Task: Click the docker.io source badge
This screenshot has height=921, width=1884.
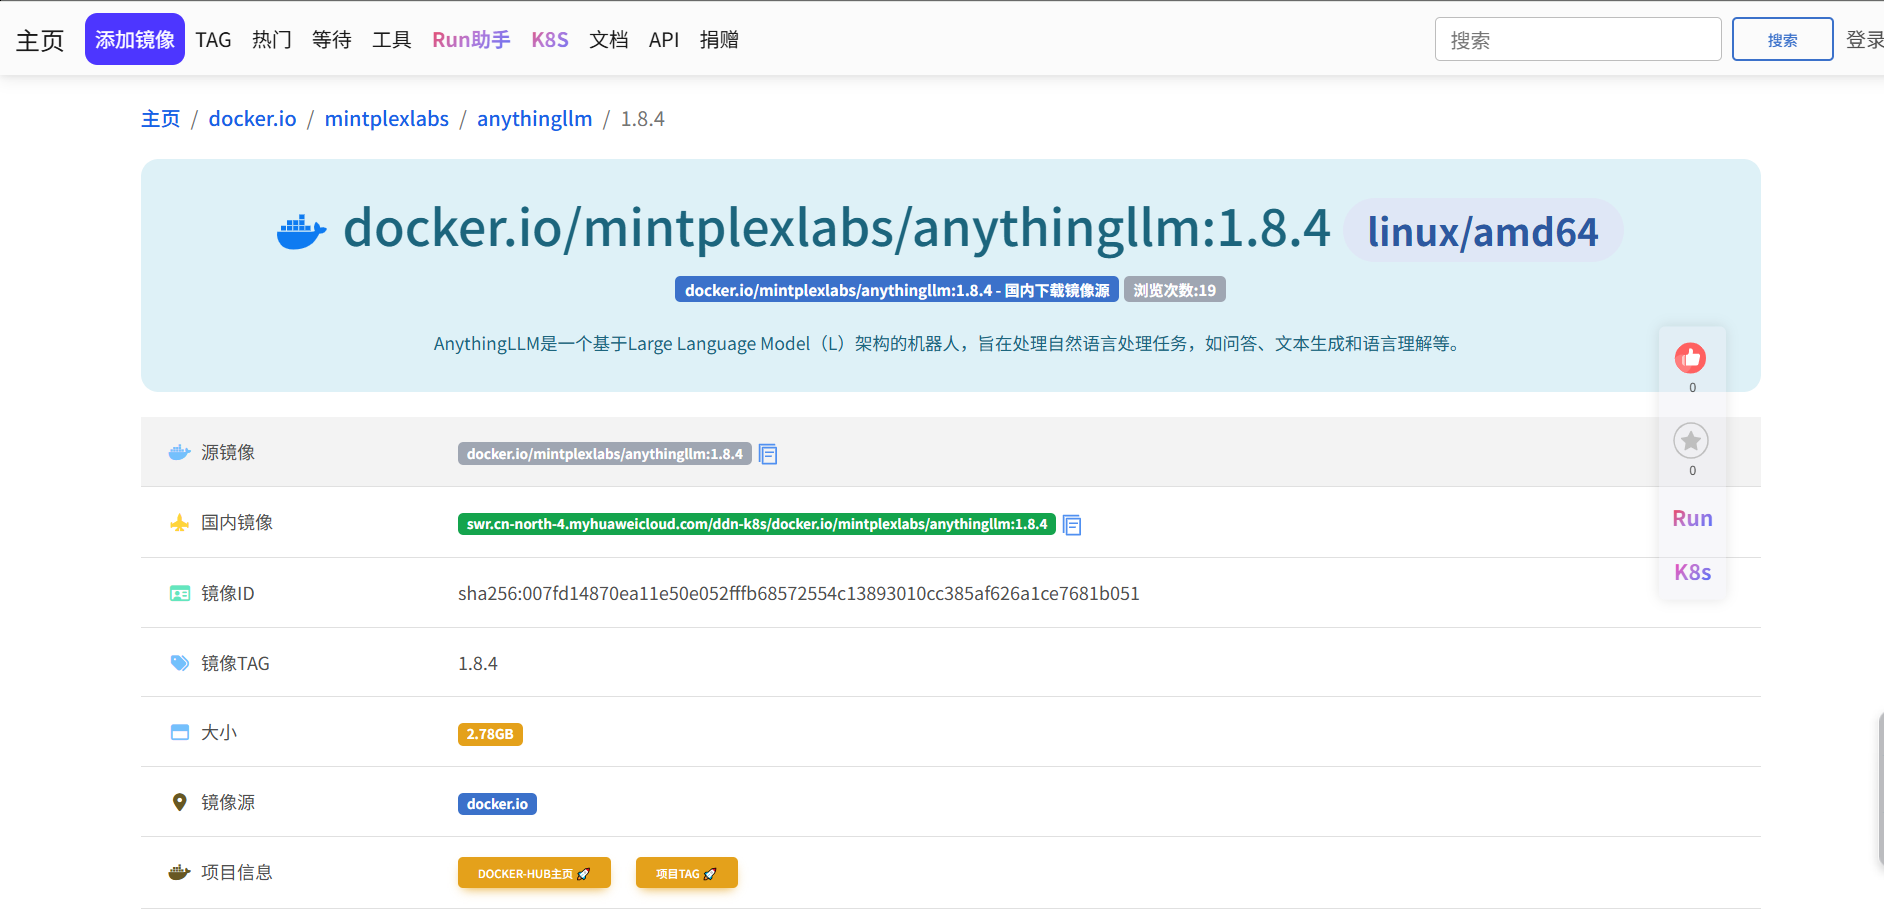Action: pos(497,804)
